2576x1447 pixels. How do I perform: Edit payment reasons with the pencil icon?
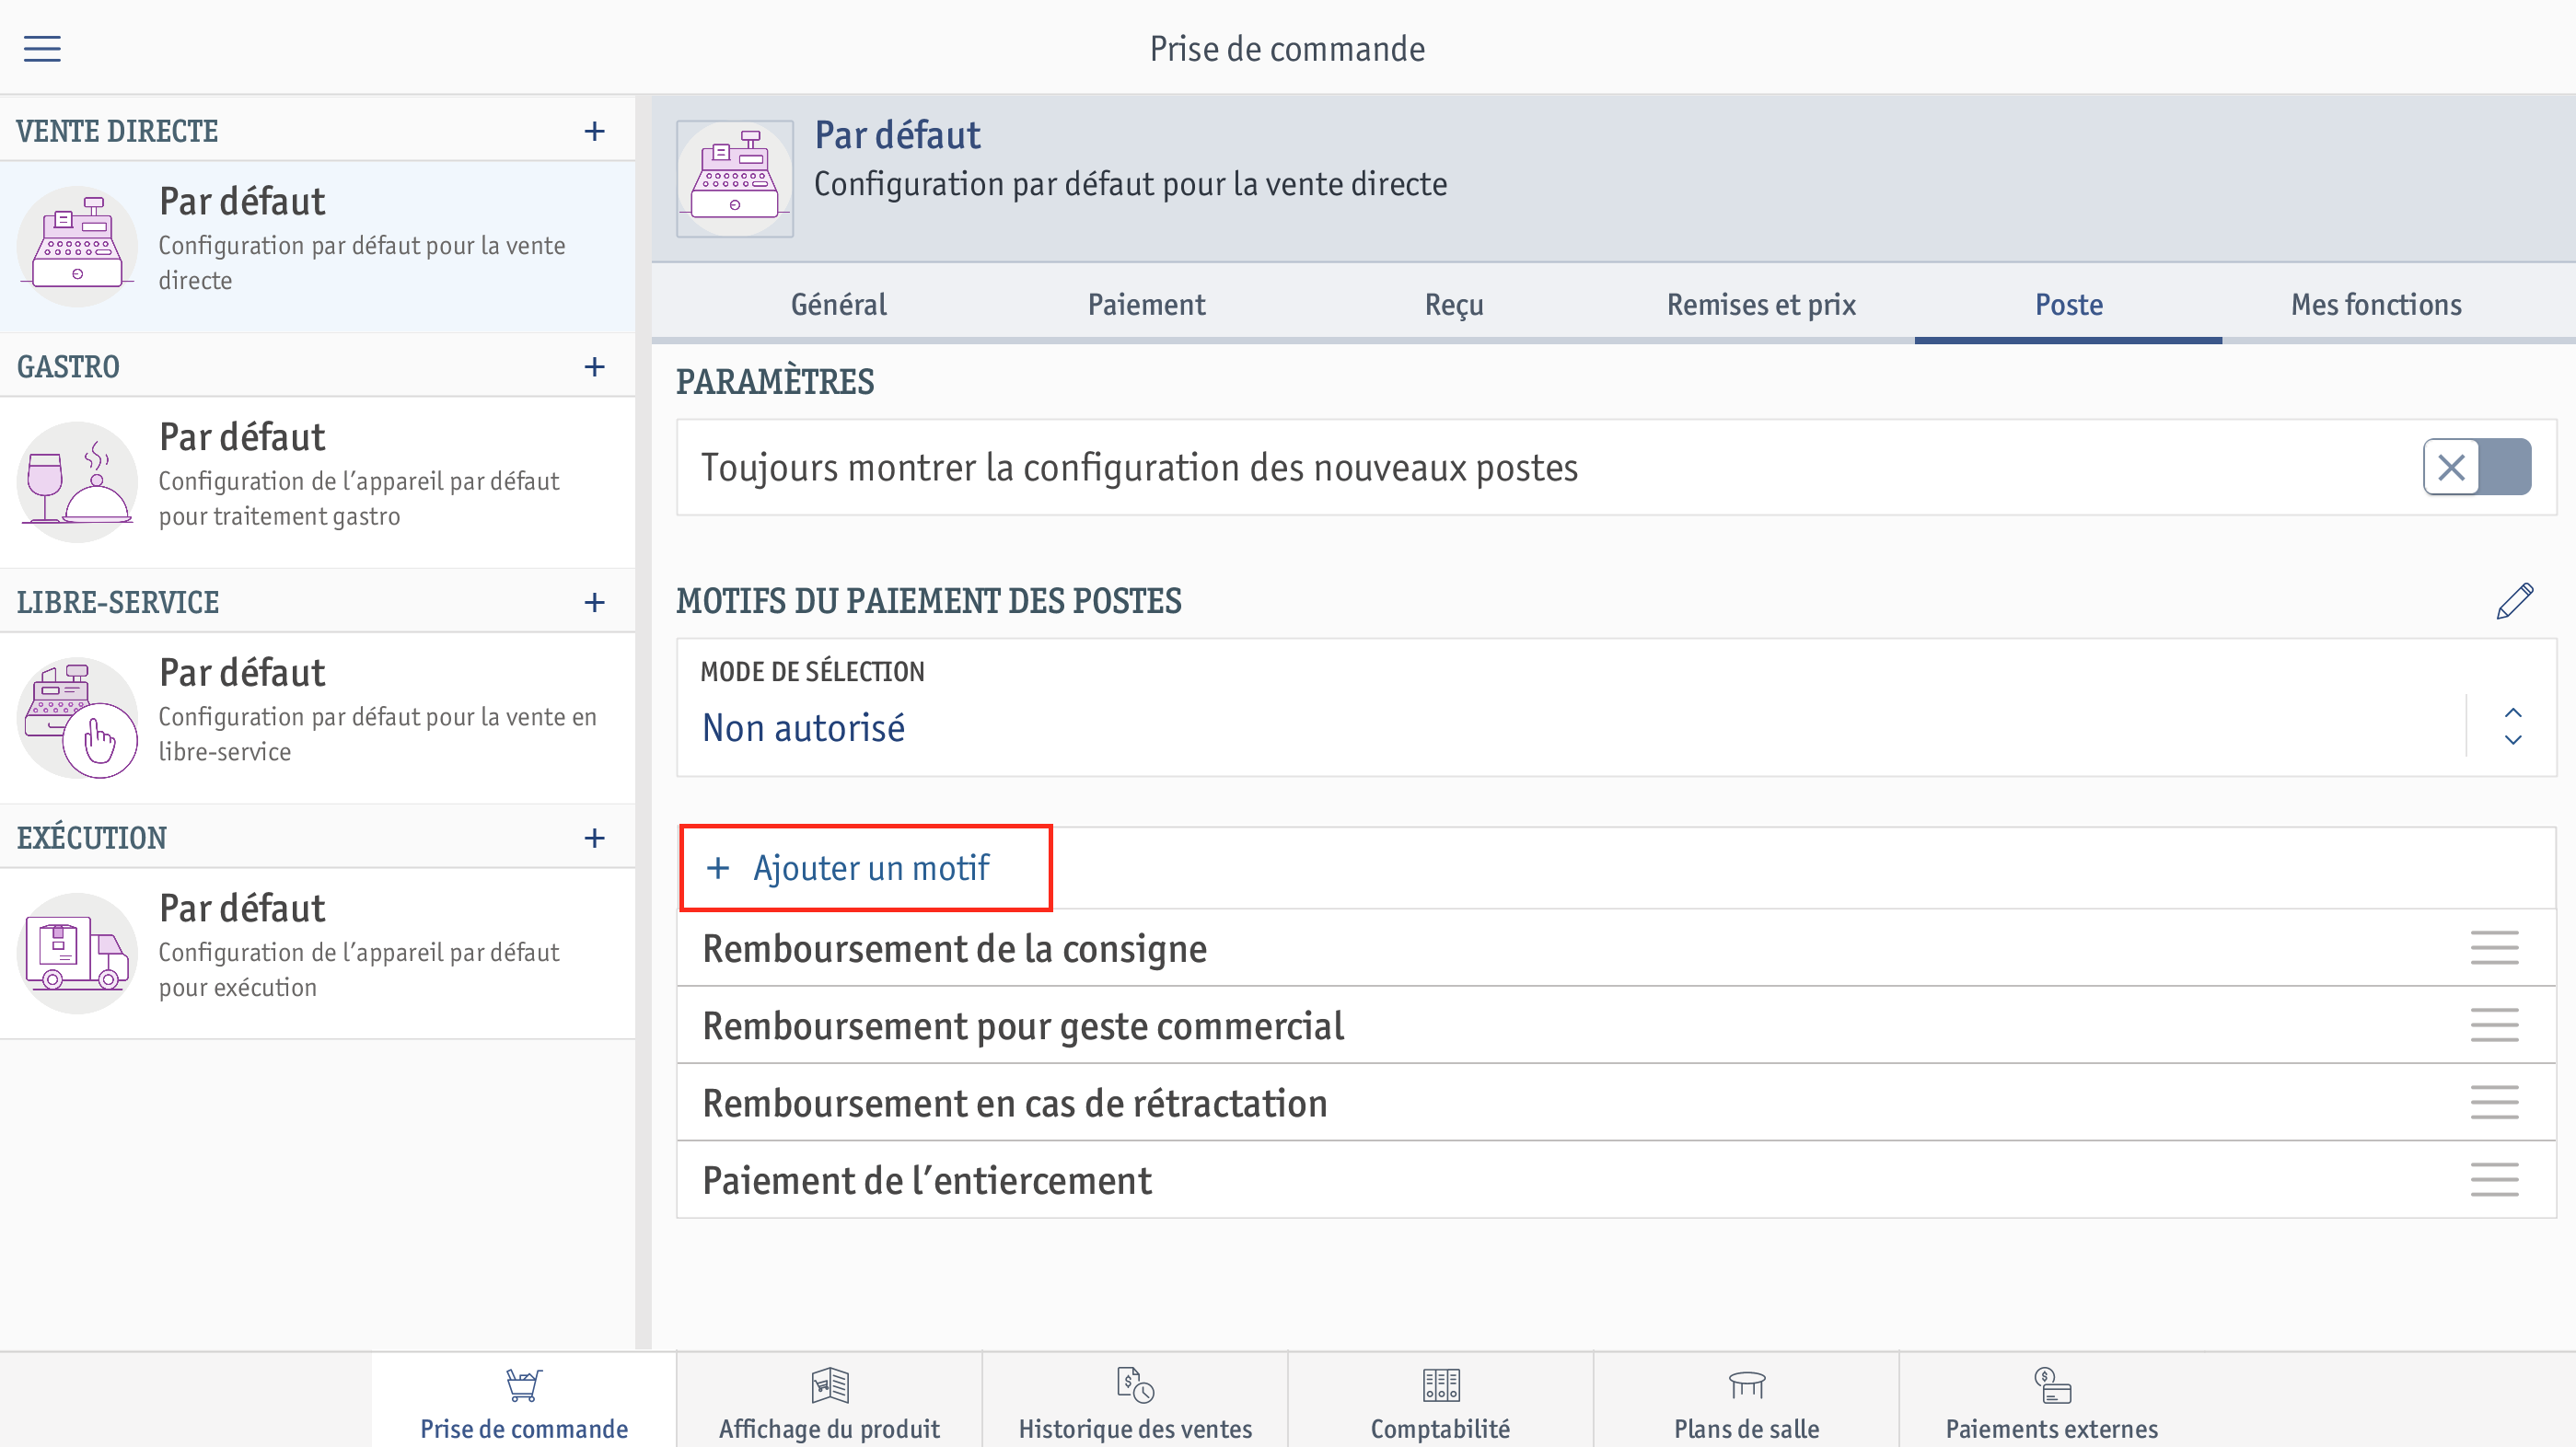click(2514, 601)
